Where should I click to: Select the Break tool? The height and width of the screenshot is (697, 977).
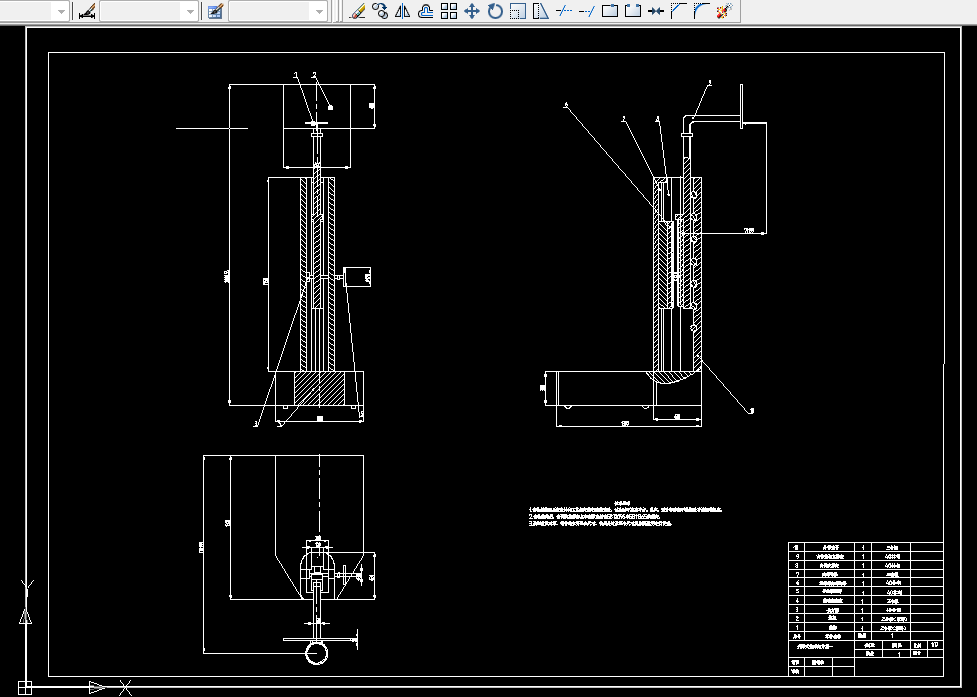633,11
